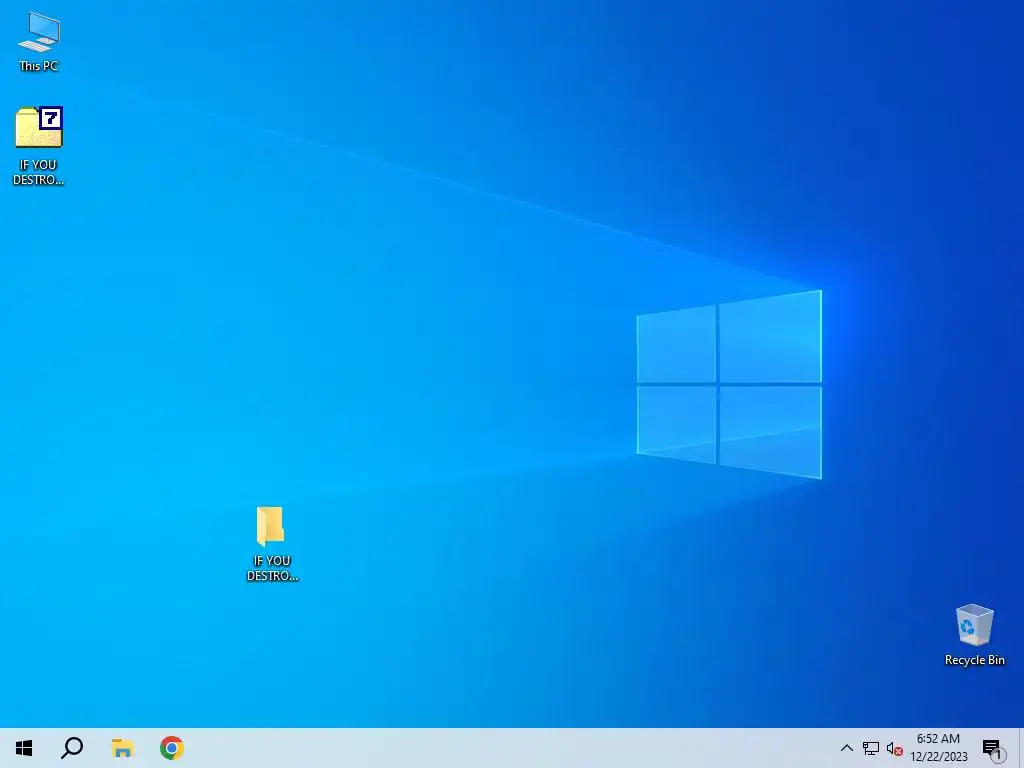
Task: Select the plain yellow folder IF YOU DESTRO...
Action: pyautogui.click(x=272, y=543)
